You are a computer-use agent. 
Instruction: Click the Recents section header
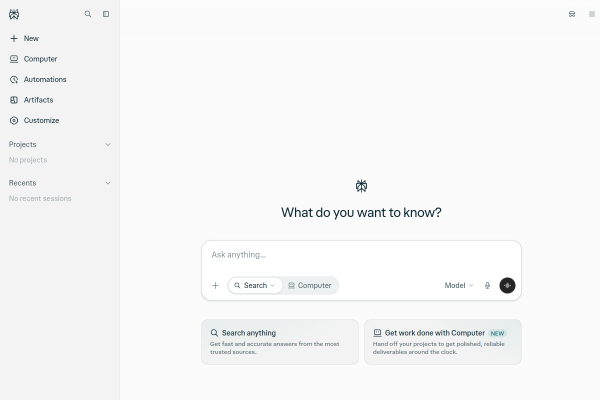pyautogui.click(x=23, y=183)
